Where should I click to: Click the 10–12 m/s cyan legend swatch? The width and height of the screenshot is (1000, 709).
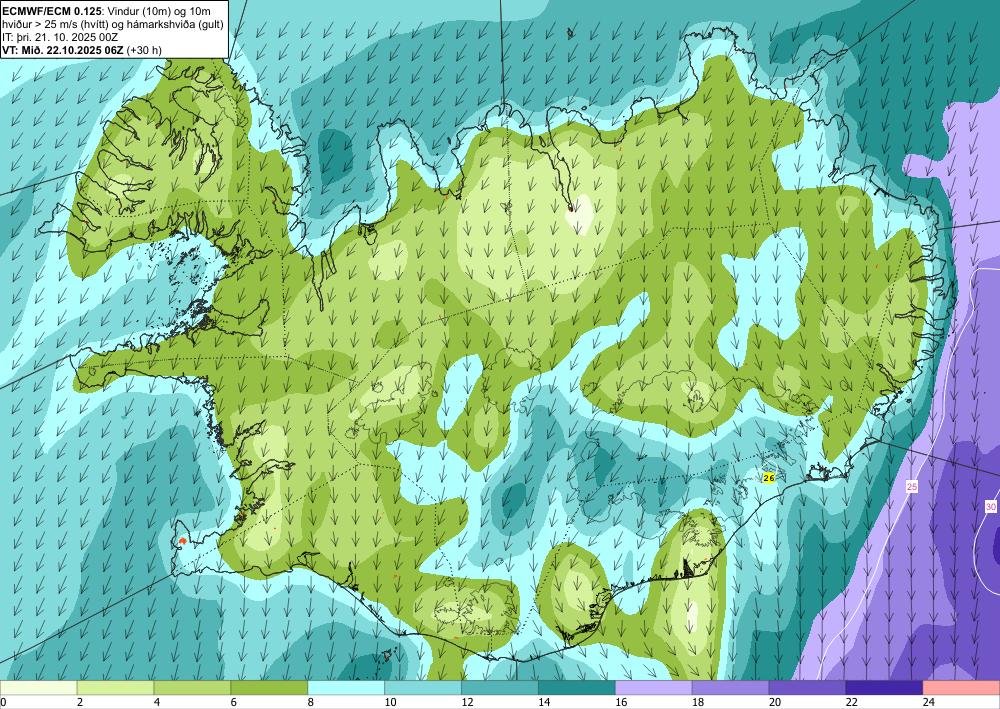(x=423, y=688)
